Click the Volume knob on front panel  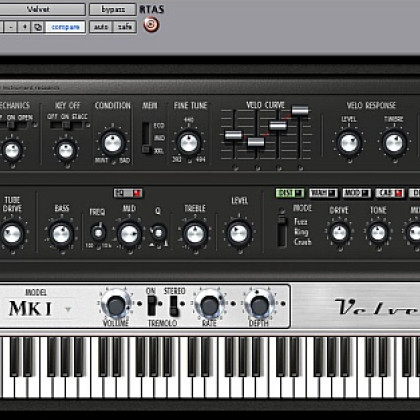(x=116, y=305)
